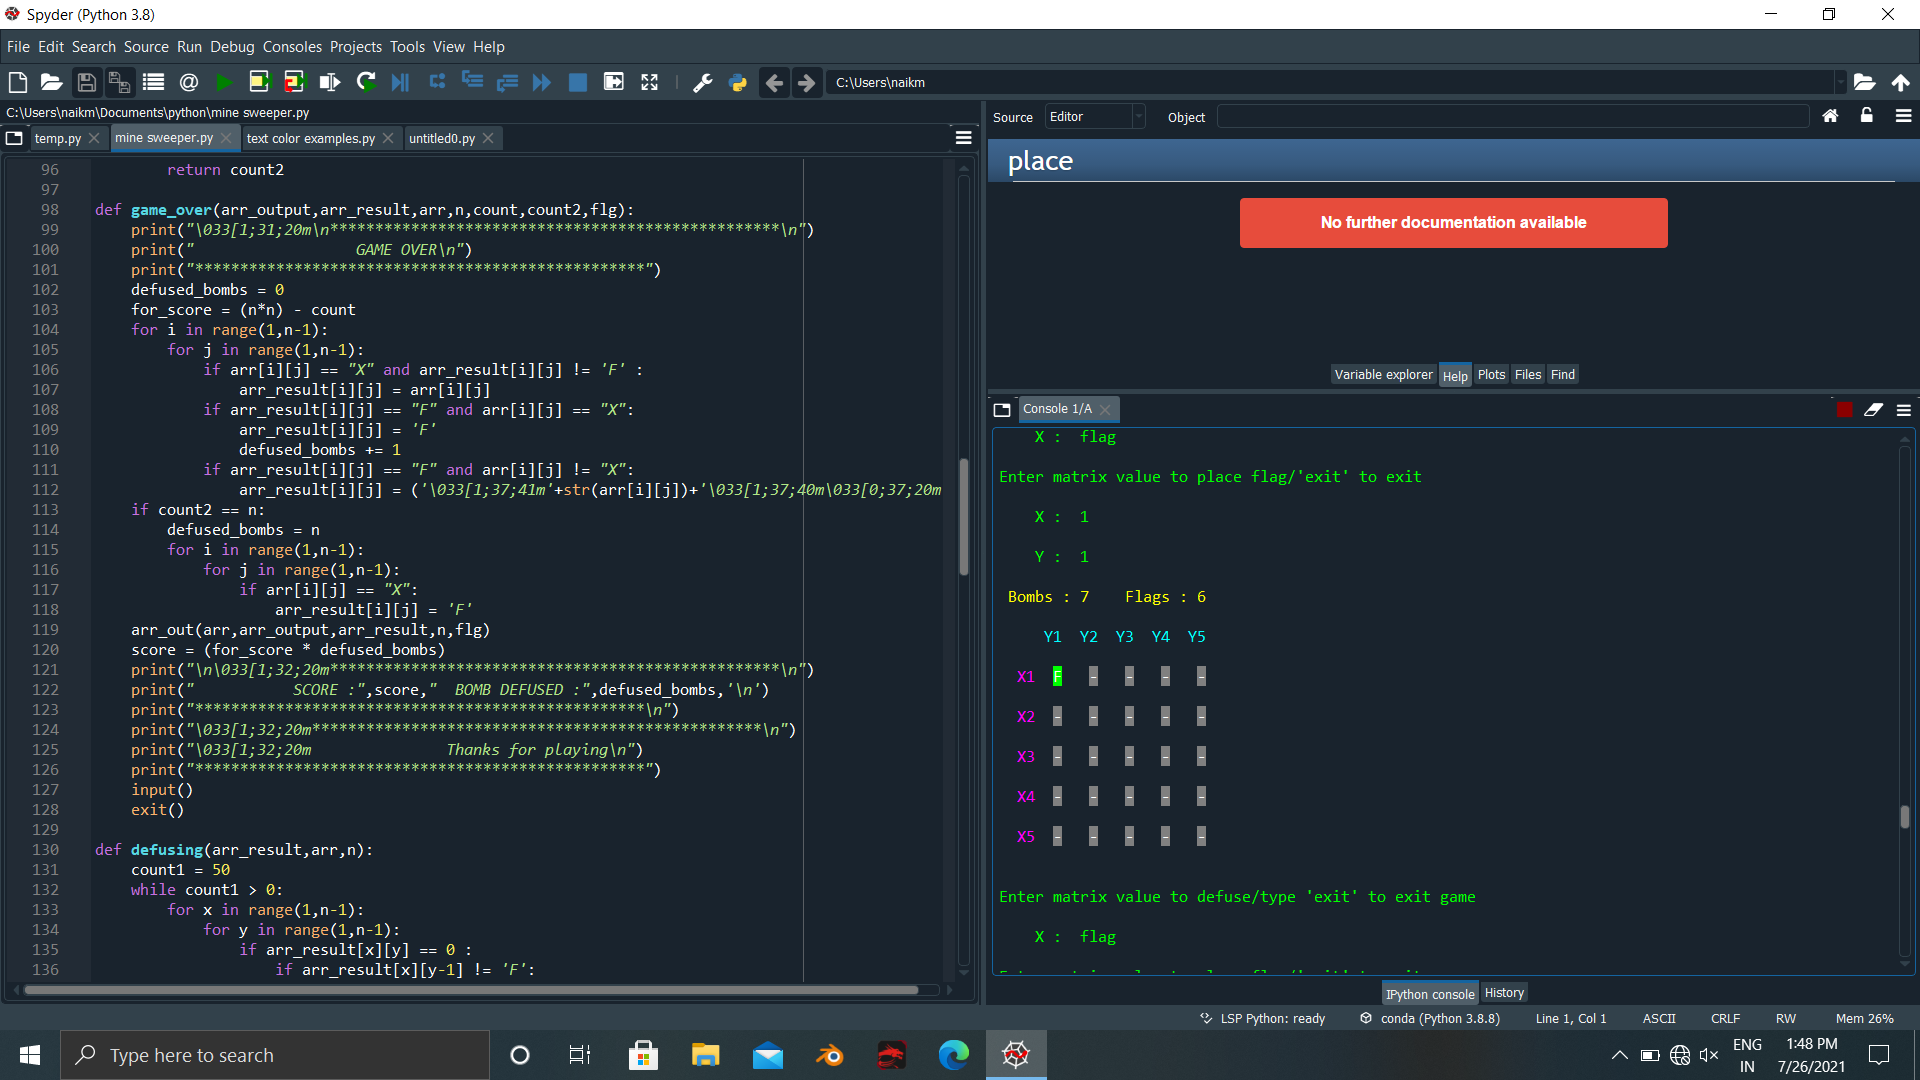The image size is (1920, 1080).
Task: Click the Home icon in the Help pane
Action: tap(1830, 116)
